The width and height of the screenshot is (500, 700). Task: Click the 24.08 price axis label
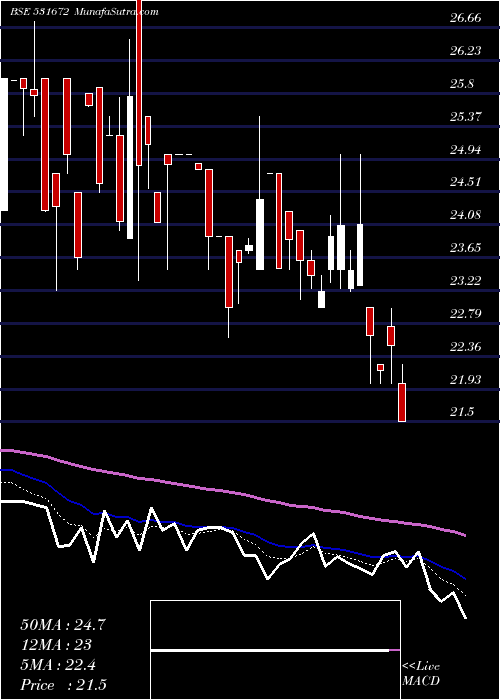point(466,215)
